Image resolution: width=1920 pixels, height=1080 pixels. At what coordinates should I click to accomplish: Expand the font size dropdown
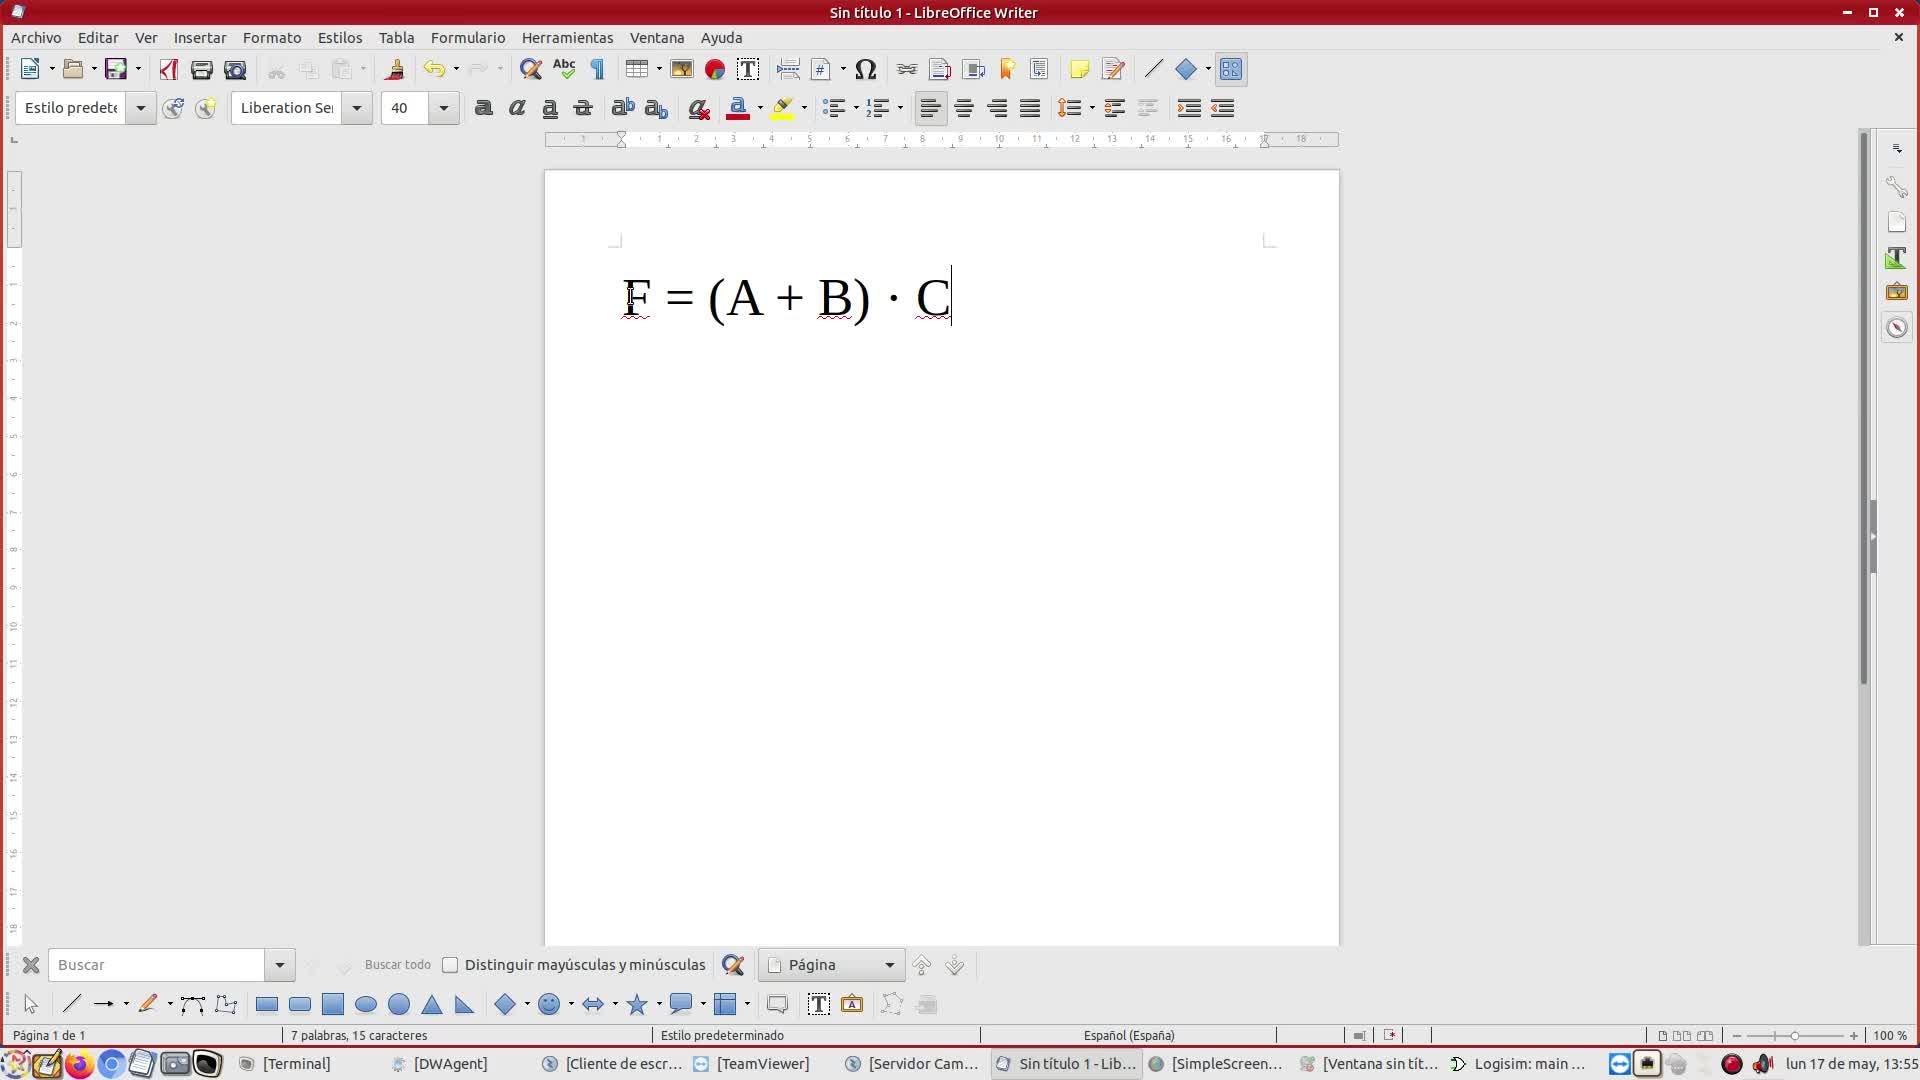pos(444,108)
